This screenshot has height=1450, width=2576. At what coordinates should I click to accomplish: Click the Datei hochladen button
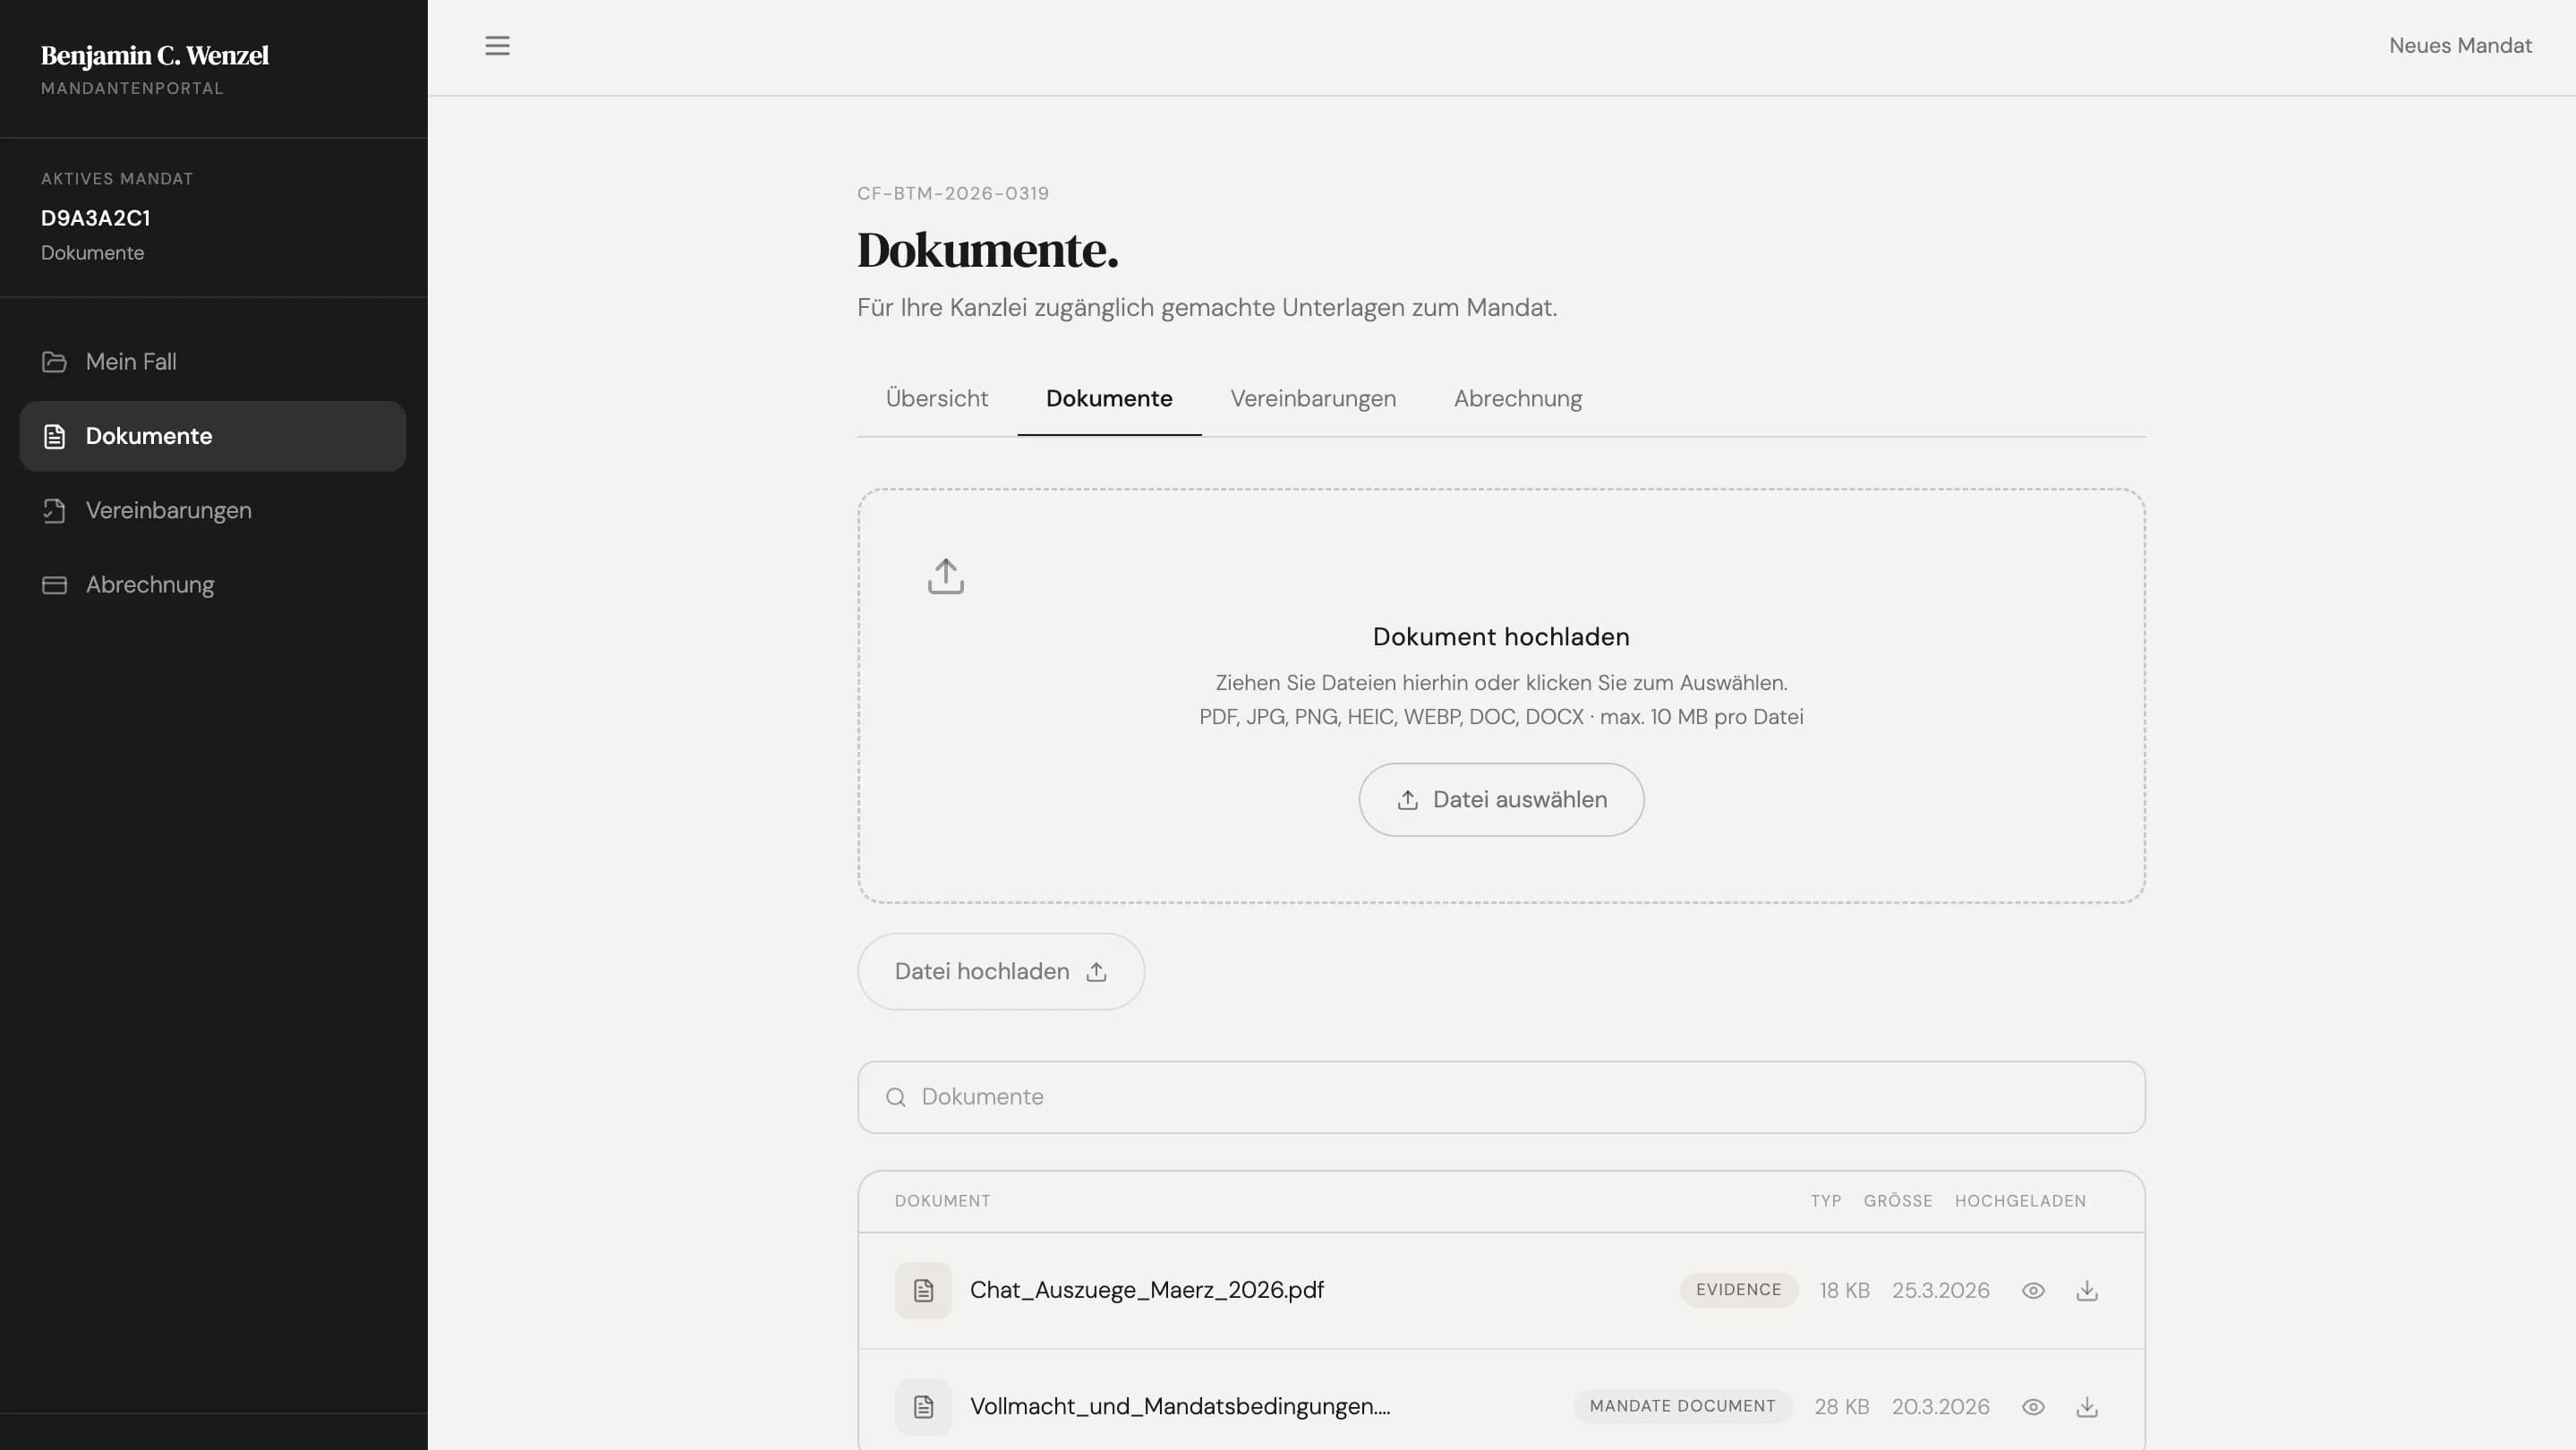click(1000, 971)
